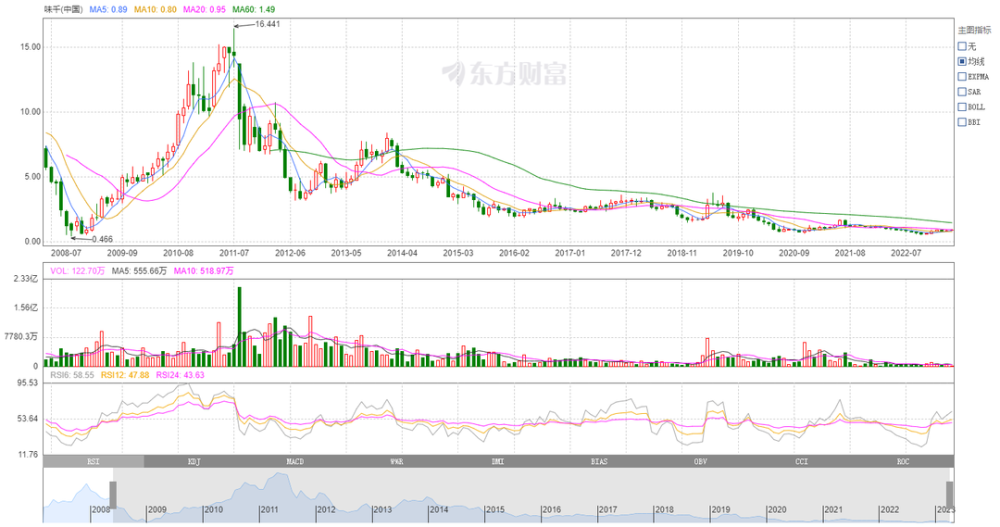The width and height of the screenshot is (1000, 527).
Task: Click the 2013 marker on the timeline navigator
Action: 382,510
